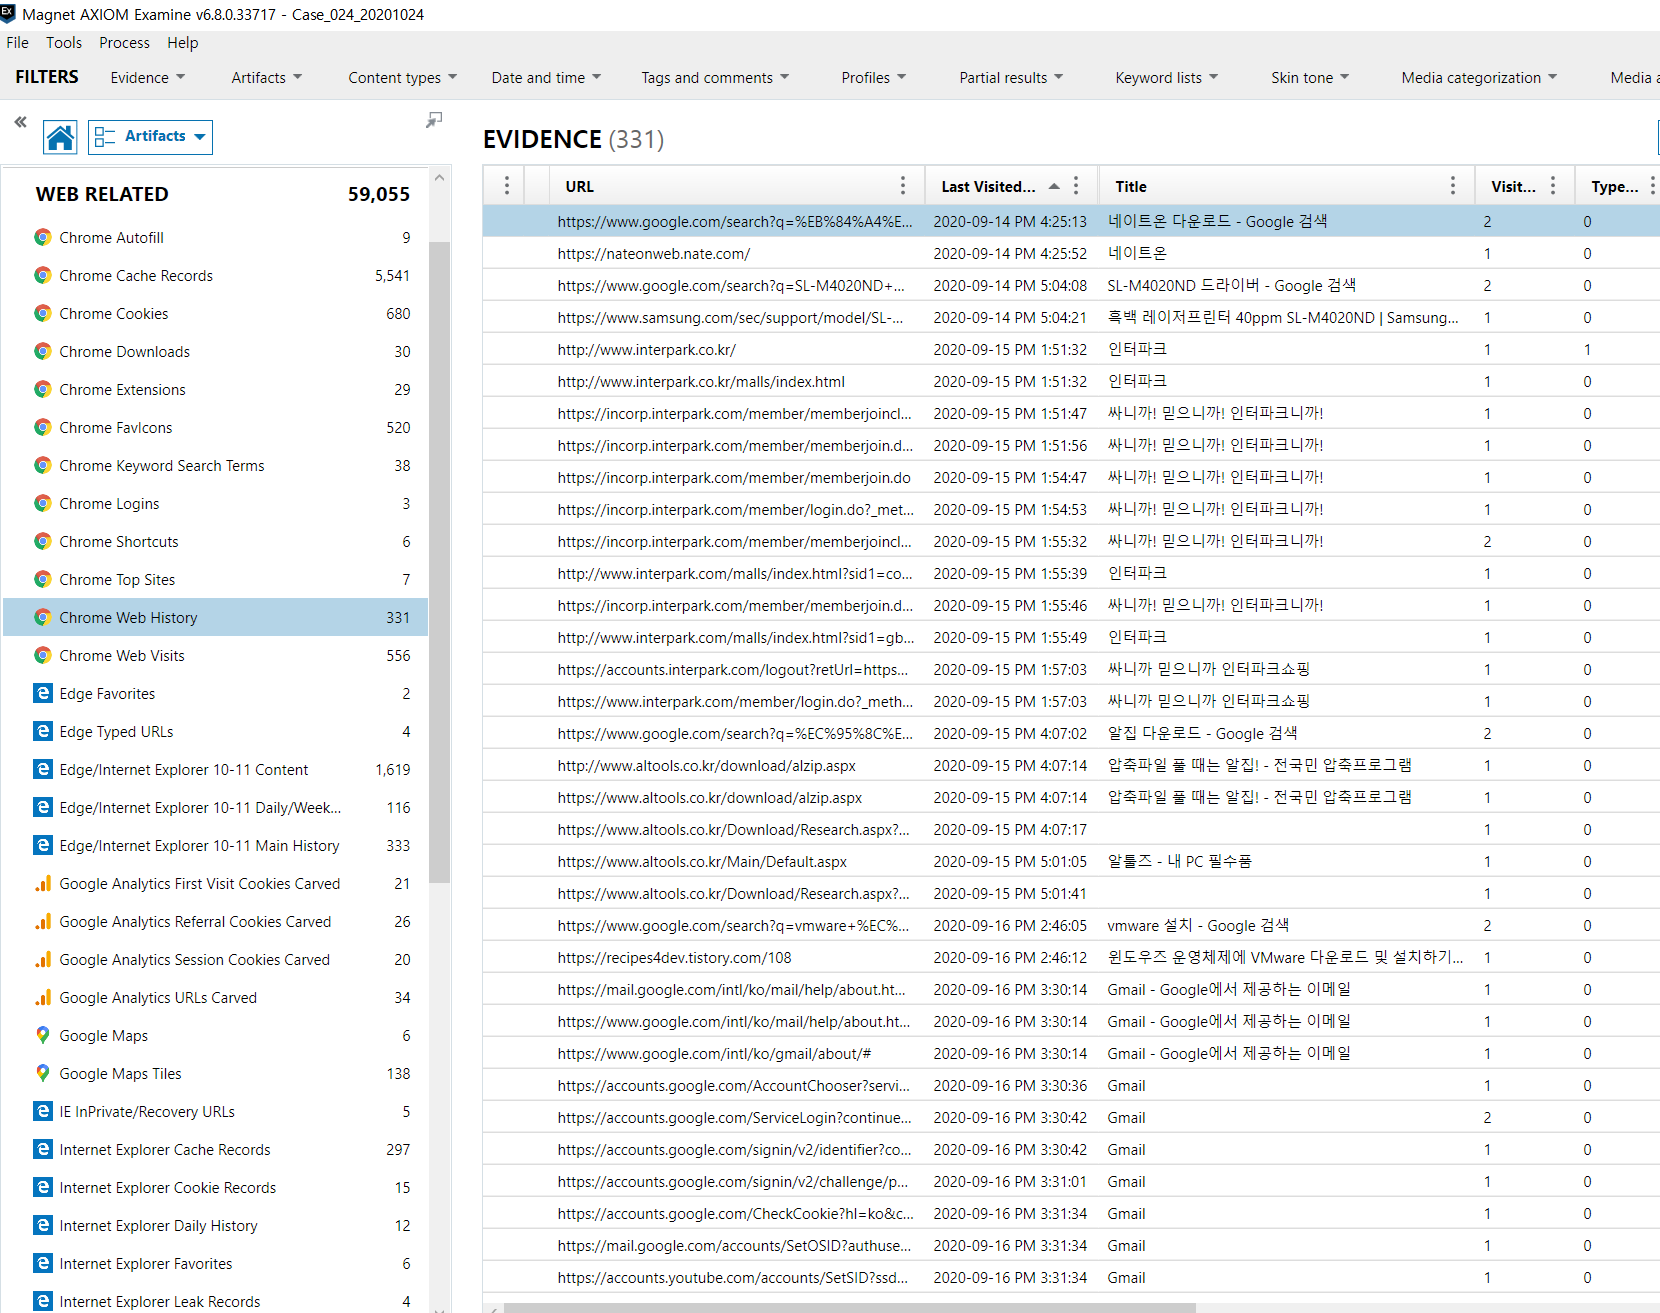Open the evidence table options kebab menu

[x=507, y=186]
